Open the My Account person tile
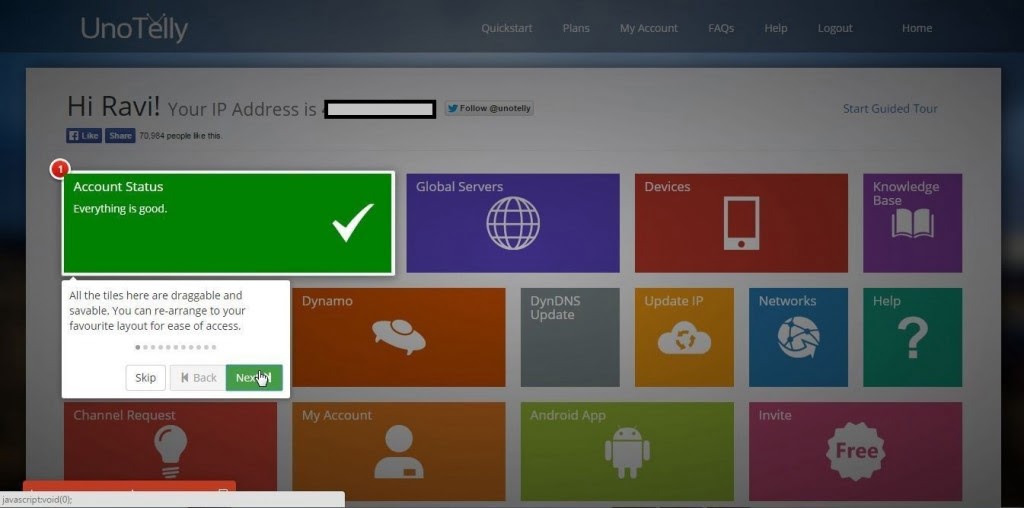The height and width of the screenshot is (508, 1024). click(x=398, y=451)
